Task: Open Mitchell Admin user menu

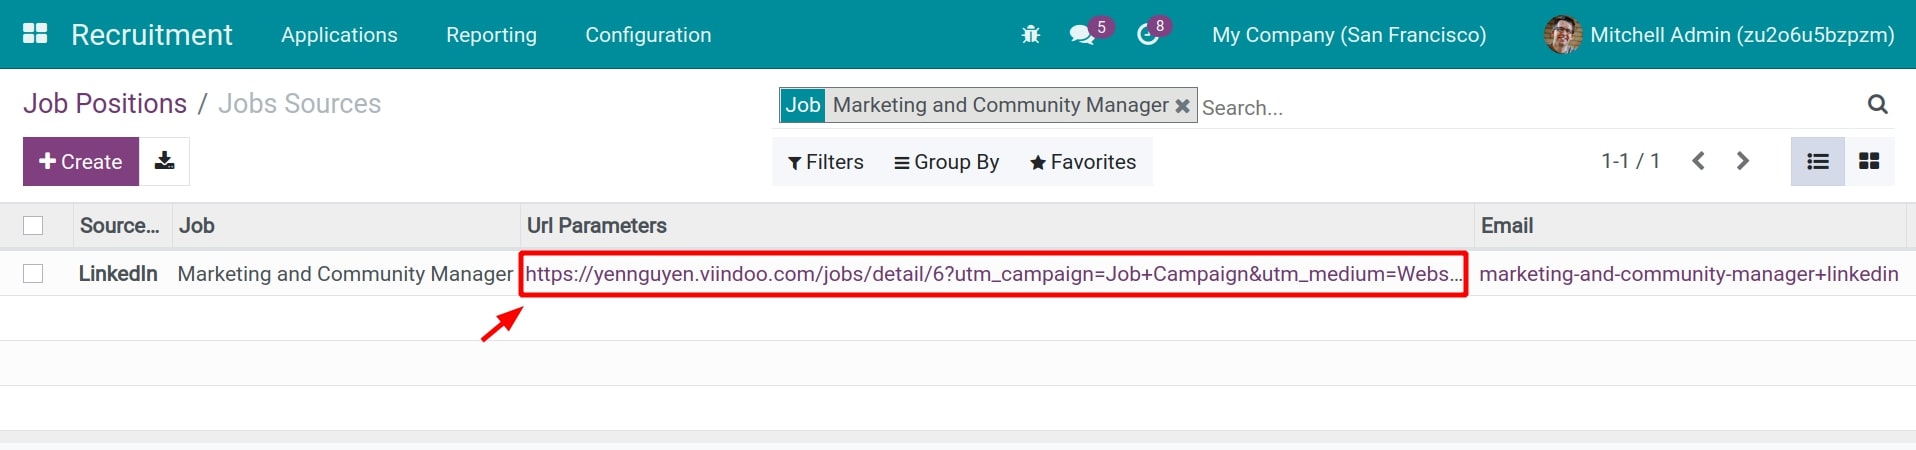Action: point(1720,35)
